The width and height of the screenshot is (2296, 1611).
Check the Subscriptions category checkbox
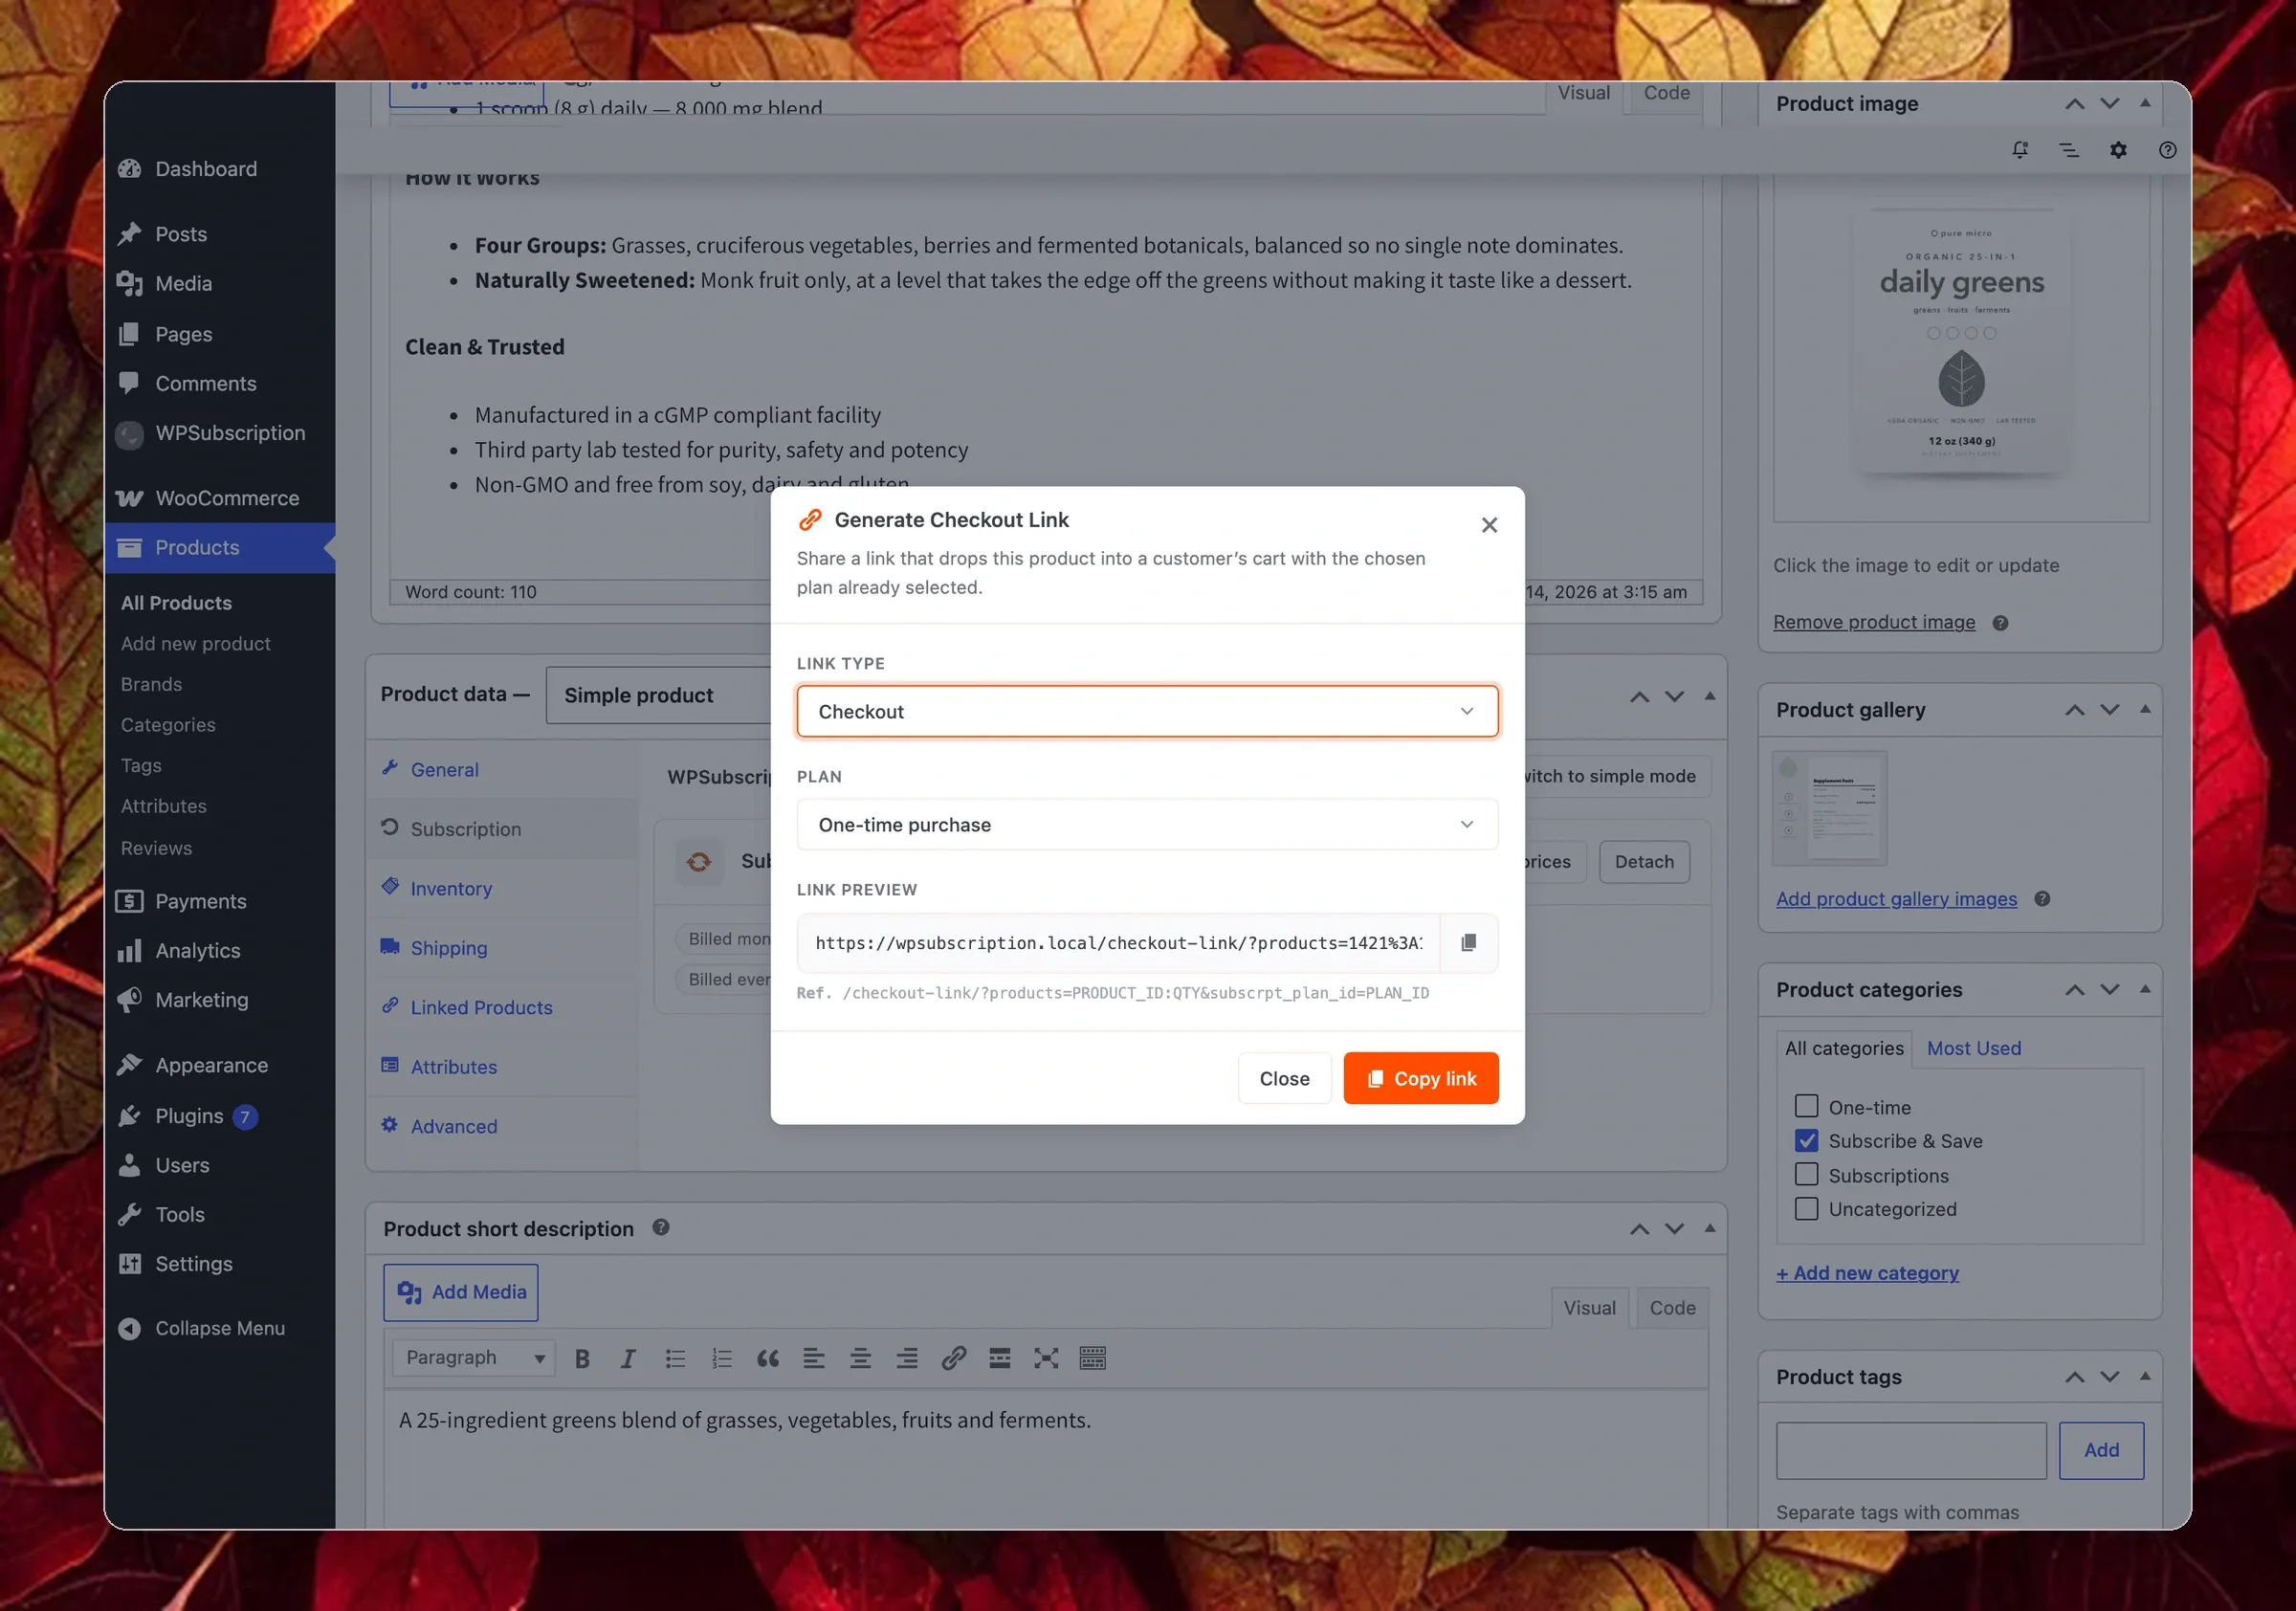tap(1806, 1174)
